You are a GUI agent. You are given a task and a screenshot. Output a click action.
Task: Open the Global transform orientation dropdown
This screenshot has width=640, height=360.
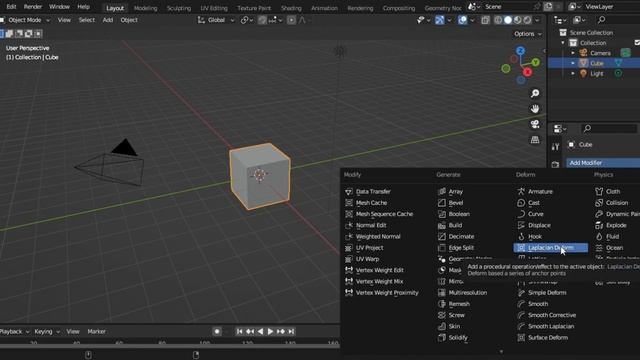click(x=216, y=20)
